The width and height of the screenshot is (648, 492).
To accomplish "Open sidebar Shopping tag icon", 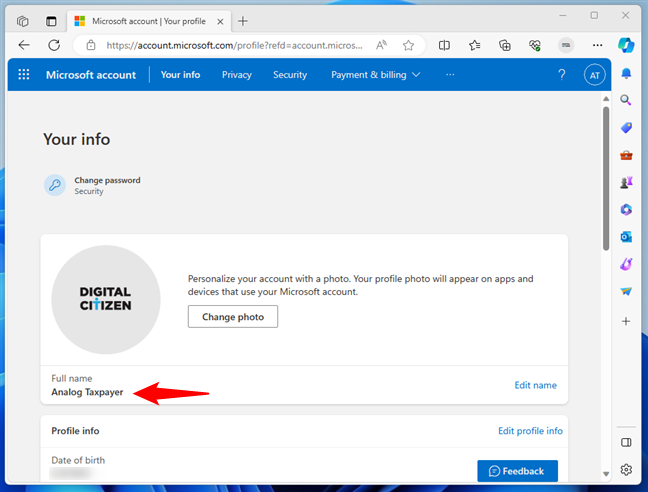I will pyautogui.click(x=626, y=128).
